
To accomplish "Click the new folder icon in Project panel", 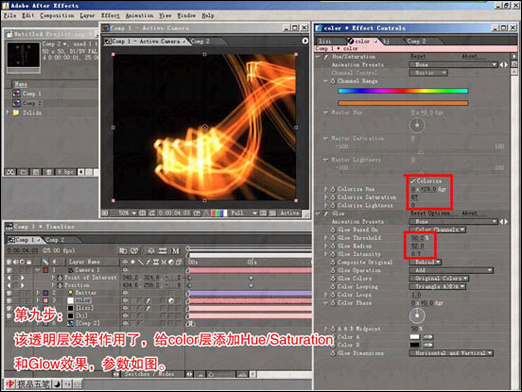I will point(23,172).
